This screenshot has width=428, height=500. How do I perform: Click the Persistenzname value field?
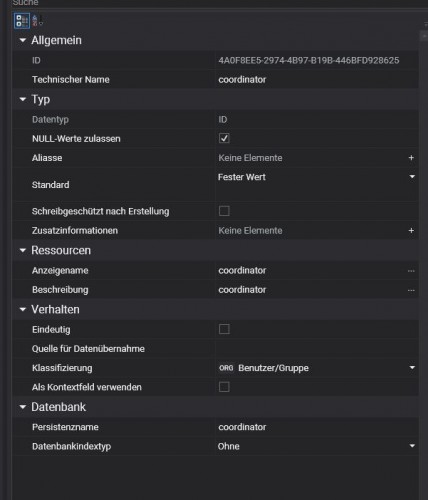(317, 427)
